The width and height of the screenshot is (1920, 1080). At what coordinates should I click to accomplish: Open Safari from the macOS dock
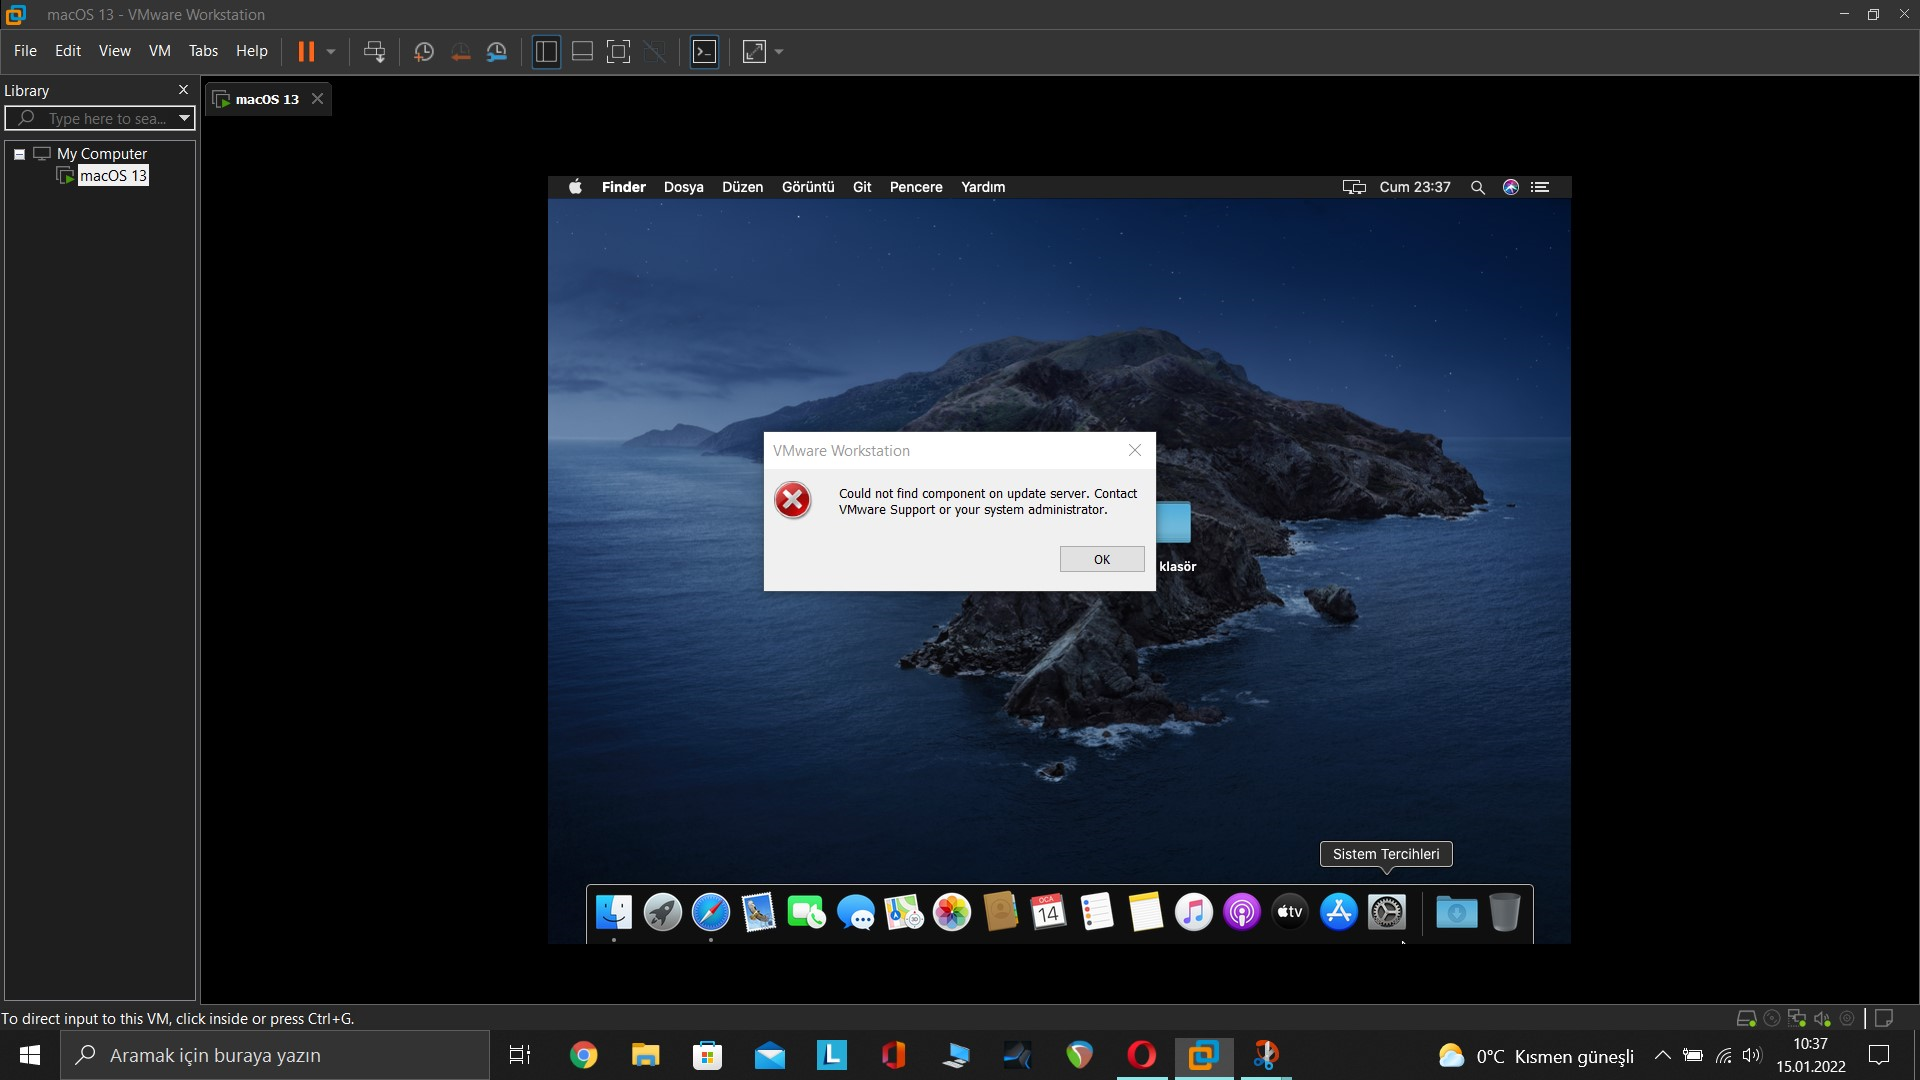710,912
